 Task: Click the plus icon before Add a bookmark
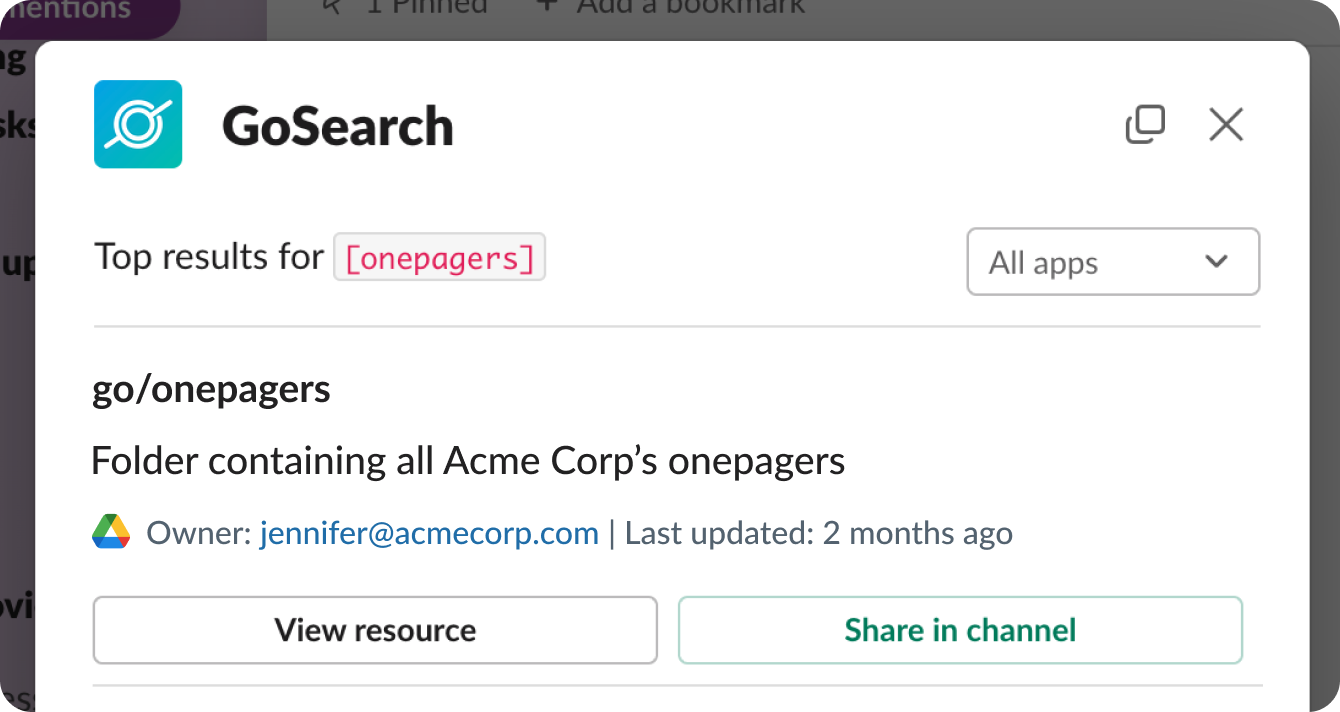(x=545, y=6)
